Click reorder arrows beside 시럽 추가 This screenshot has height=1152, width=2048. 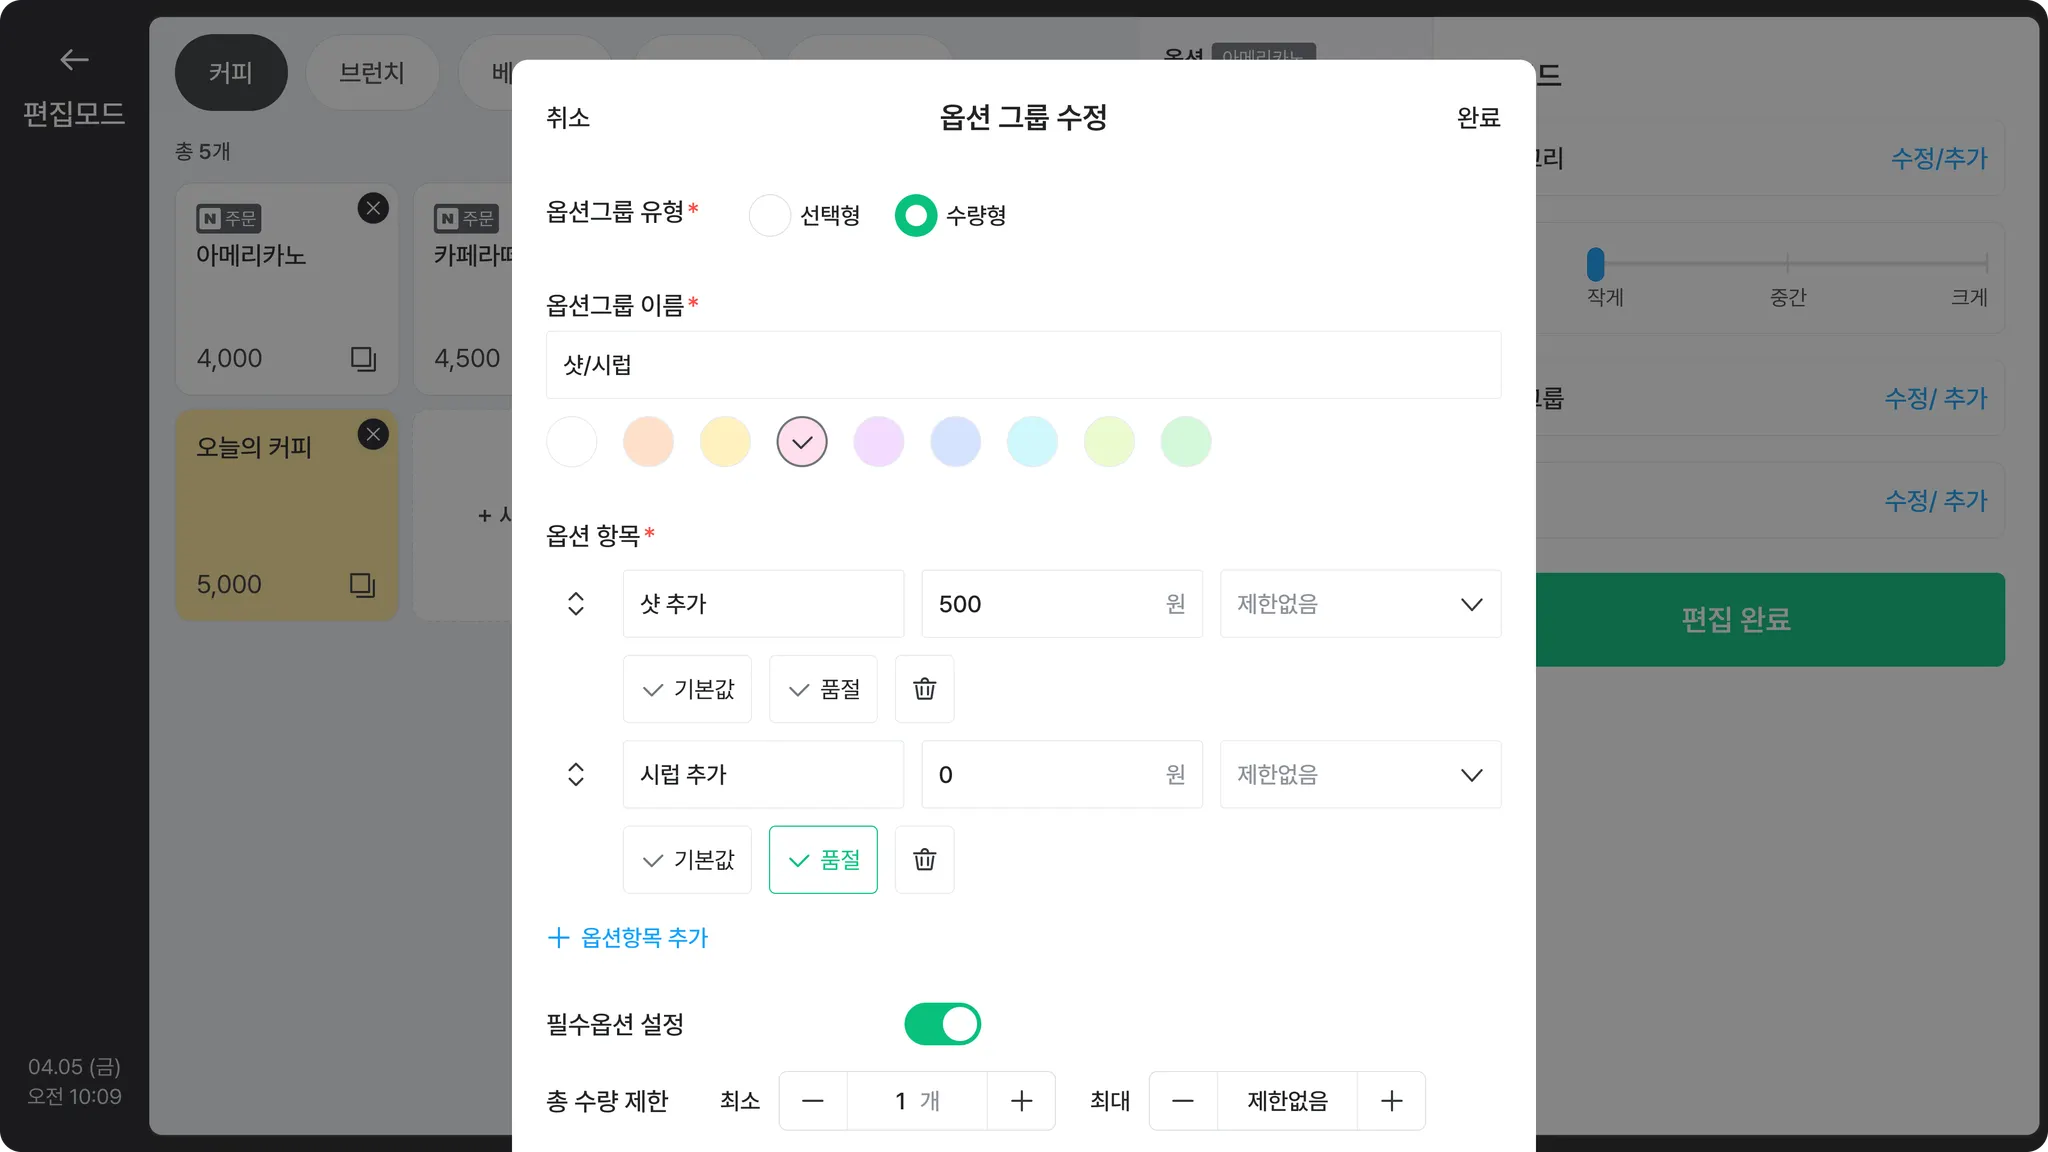(x=576, y=775)
